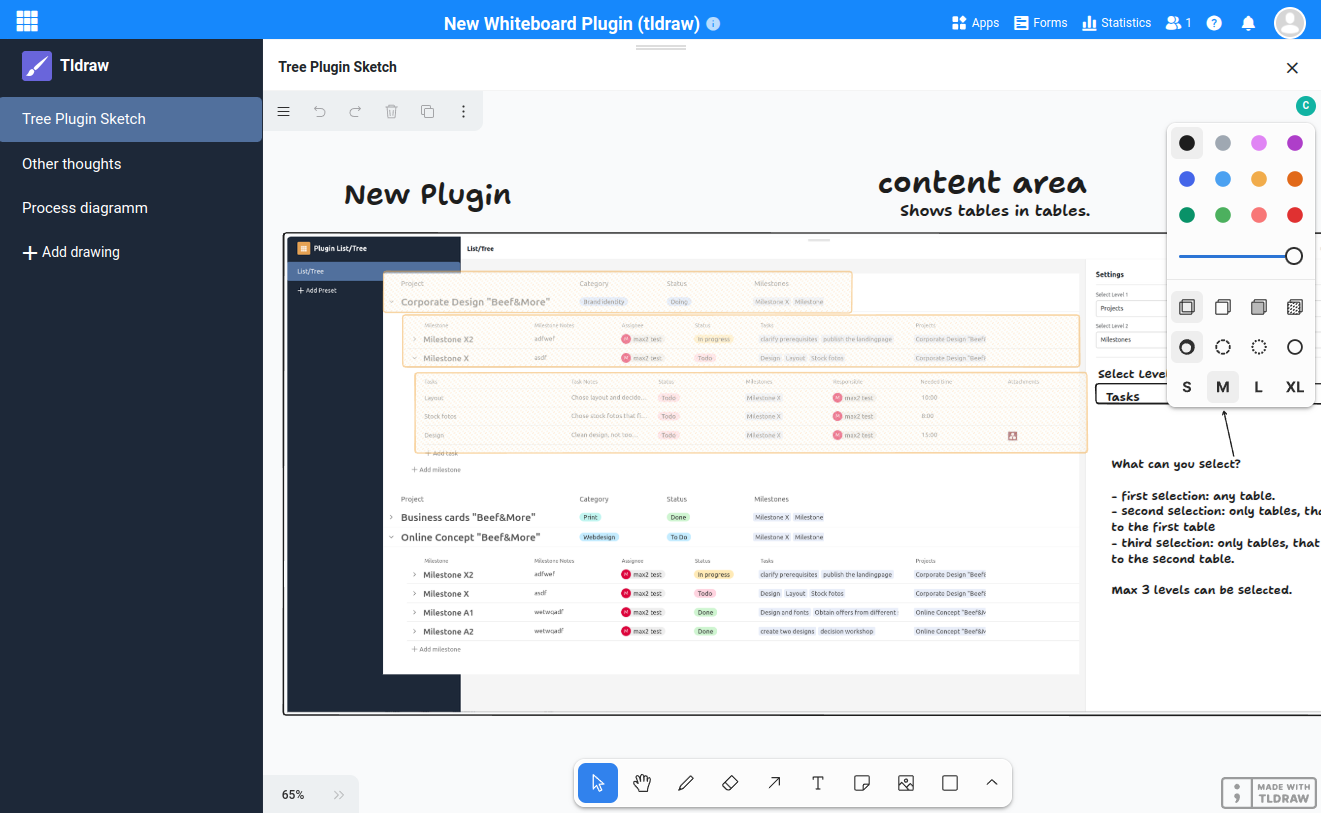Select the Semi fill style
1321x813 pixels.
click(x=1223, y=307)
